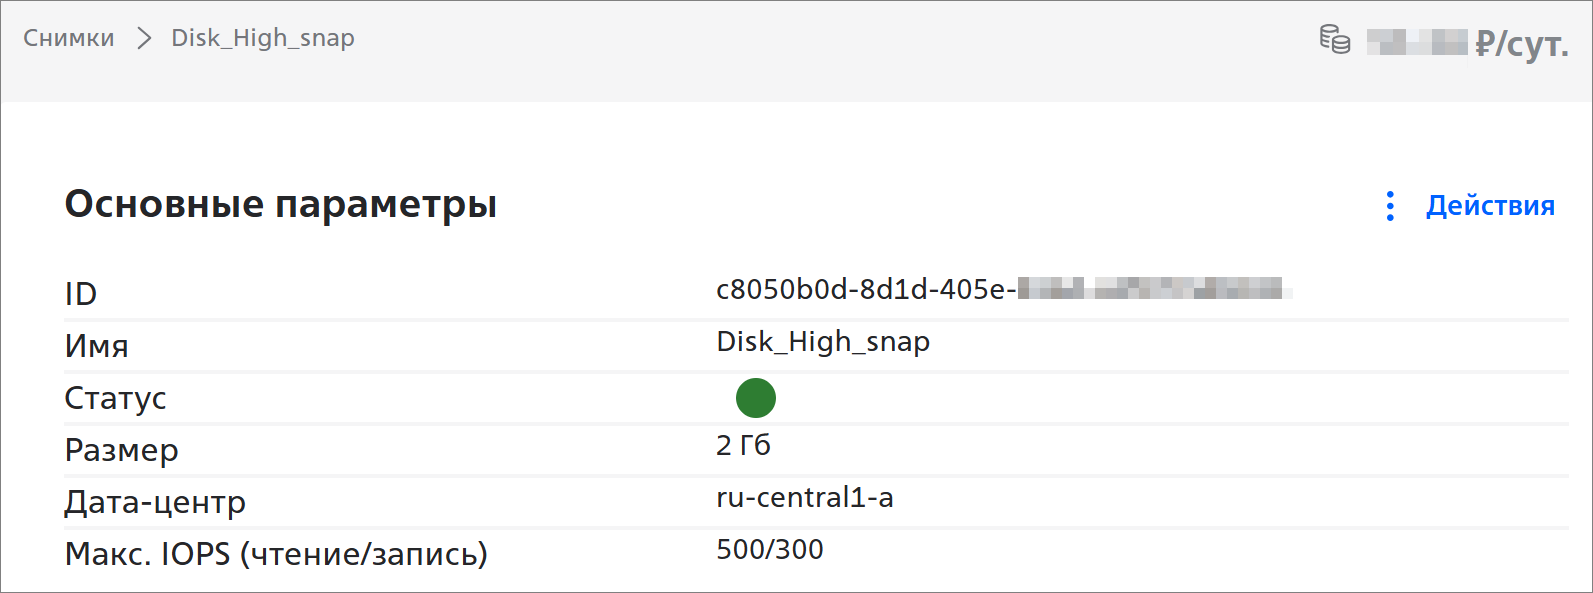Click the ru-central1-a datacenter value
This screenshot has height=593, width=1593.
pos(805,497)
